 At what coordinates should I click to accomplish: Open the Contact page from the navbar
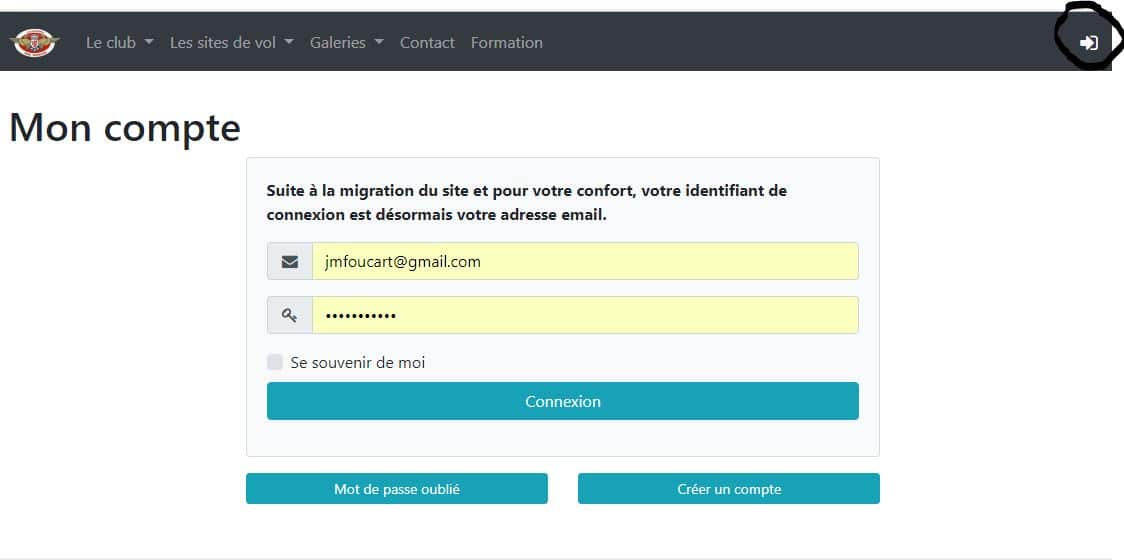pos(427,42)
